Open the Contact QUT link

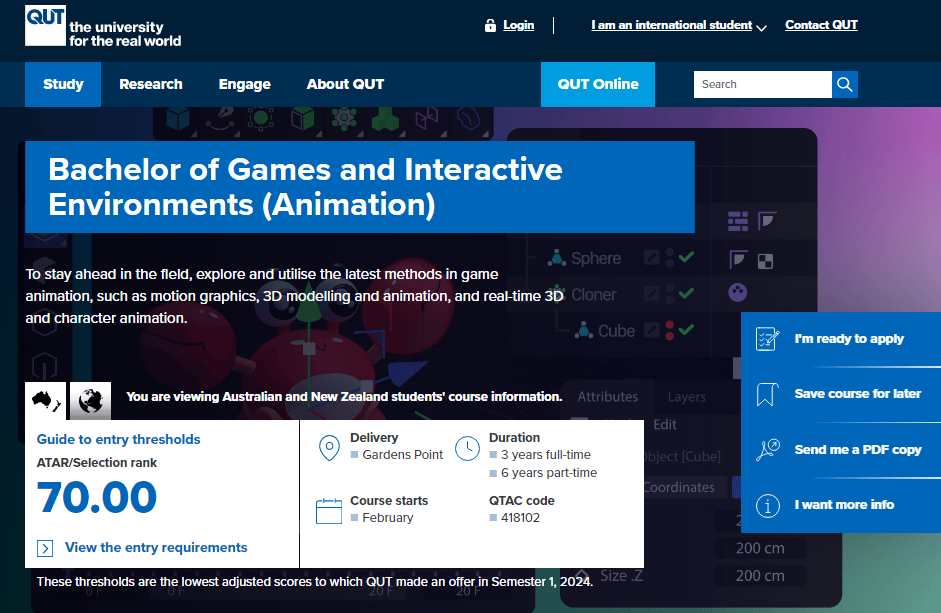tap(821, 25)
